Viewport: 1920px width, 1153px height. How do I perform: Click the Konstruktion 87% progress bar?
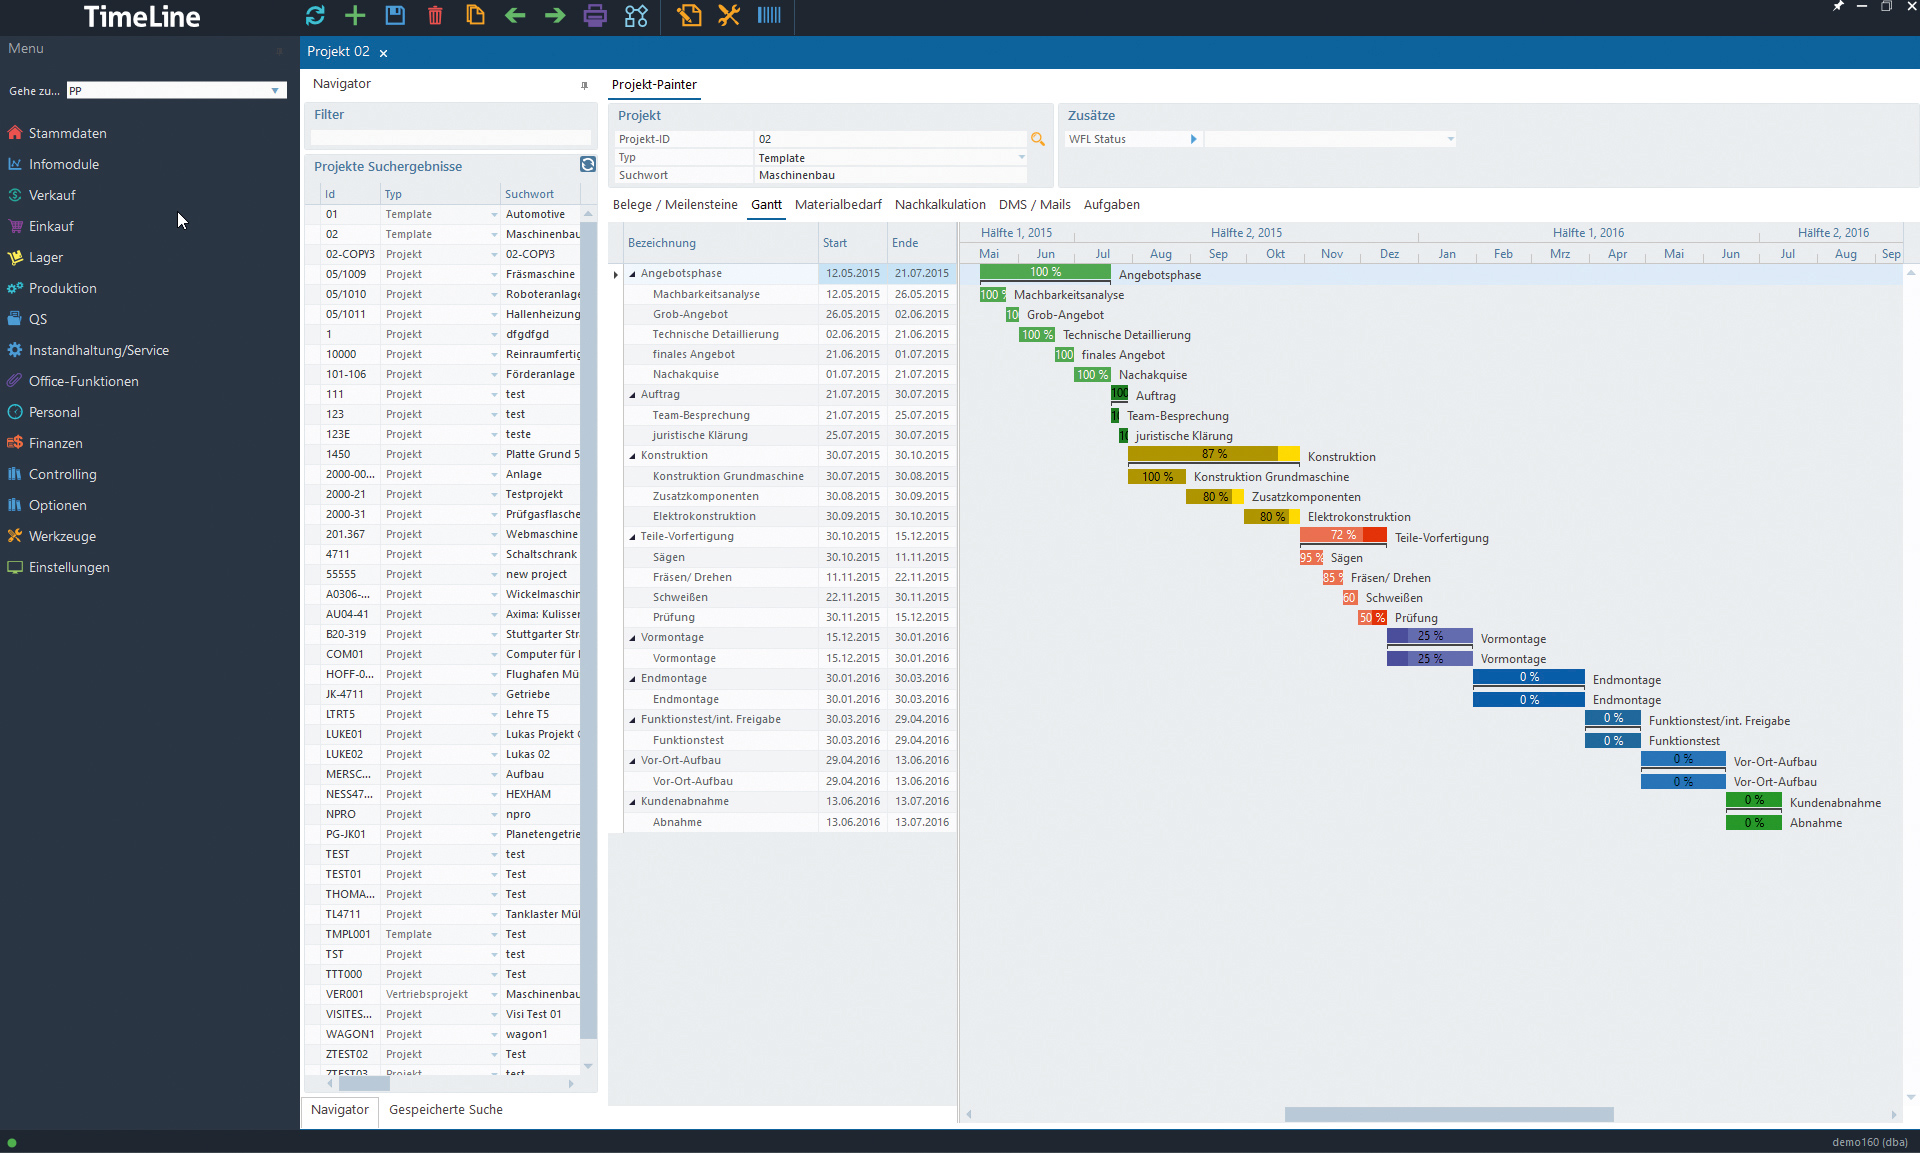pos(1212,454)
